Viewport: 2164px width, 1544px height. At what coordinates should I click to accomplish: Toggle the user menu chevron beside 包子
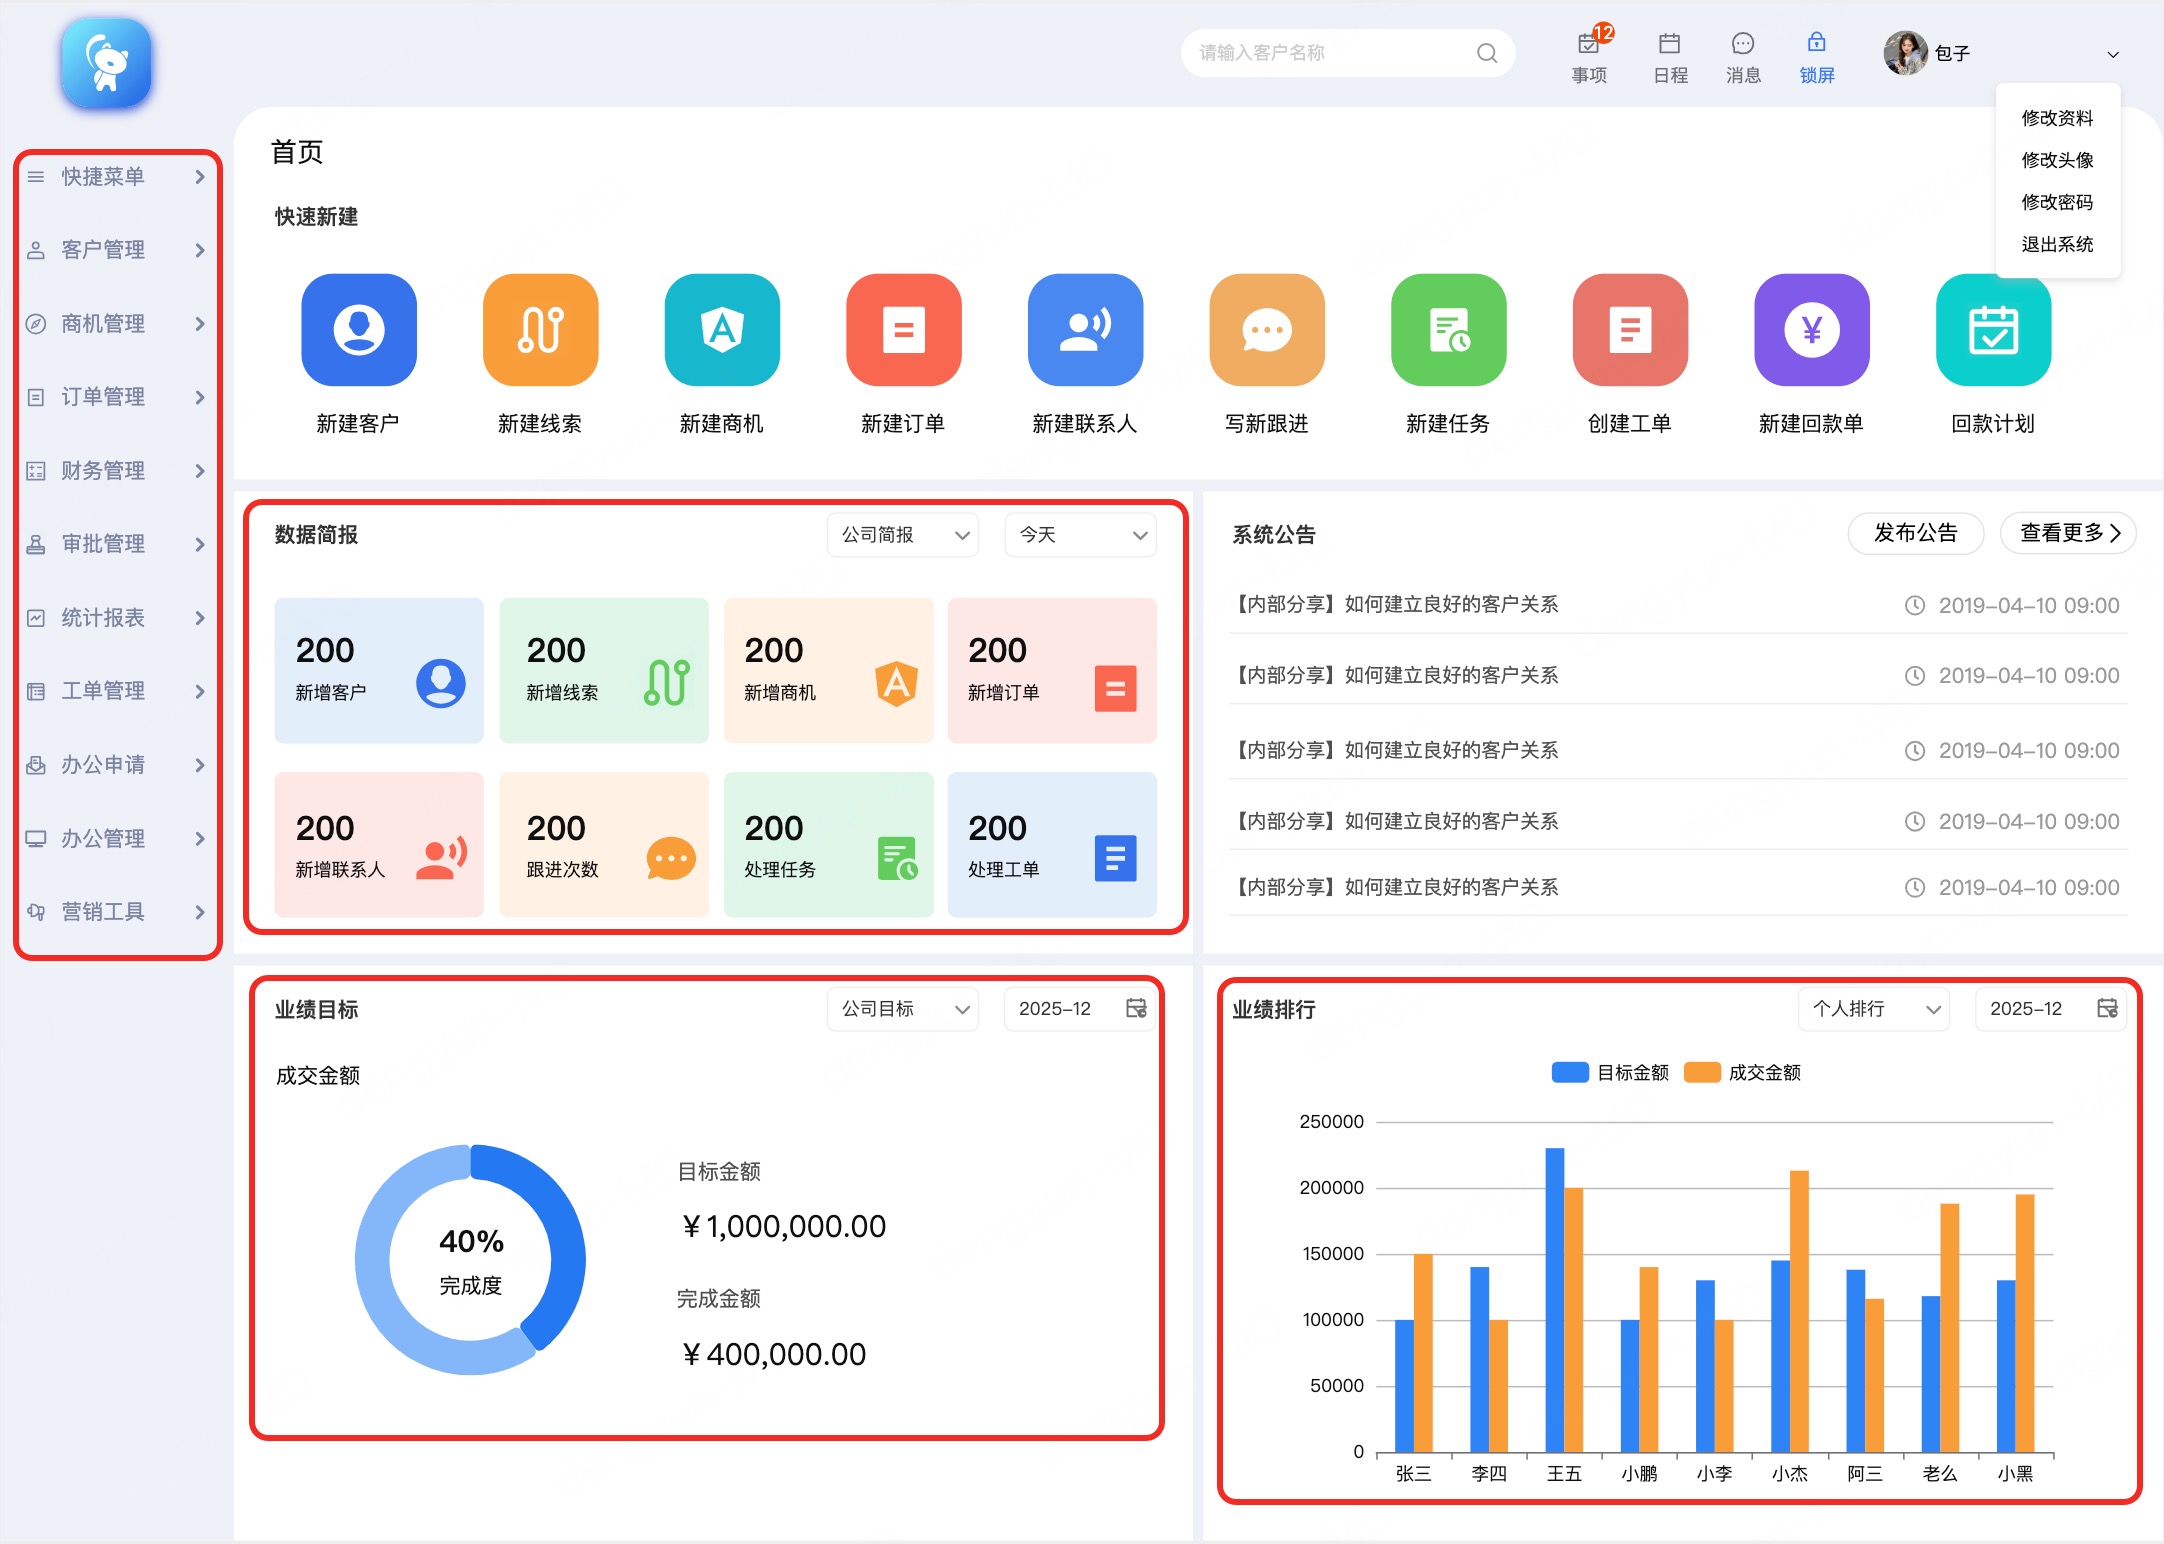click(x=2113, y=54)
